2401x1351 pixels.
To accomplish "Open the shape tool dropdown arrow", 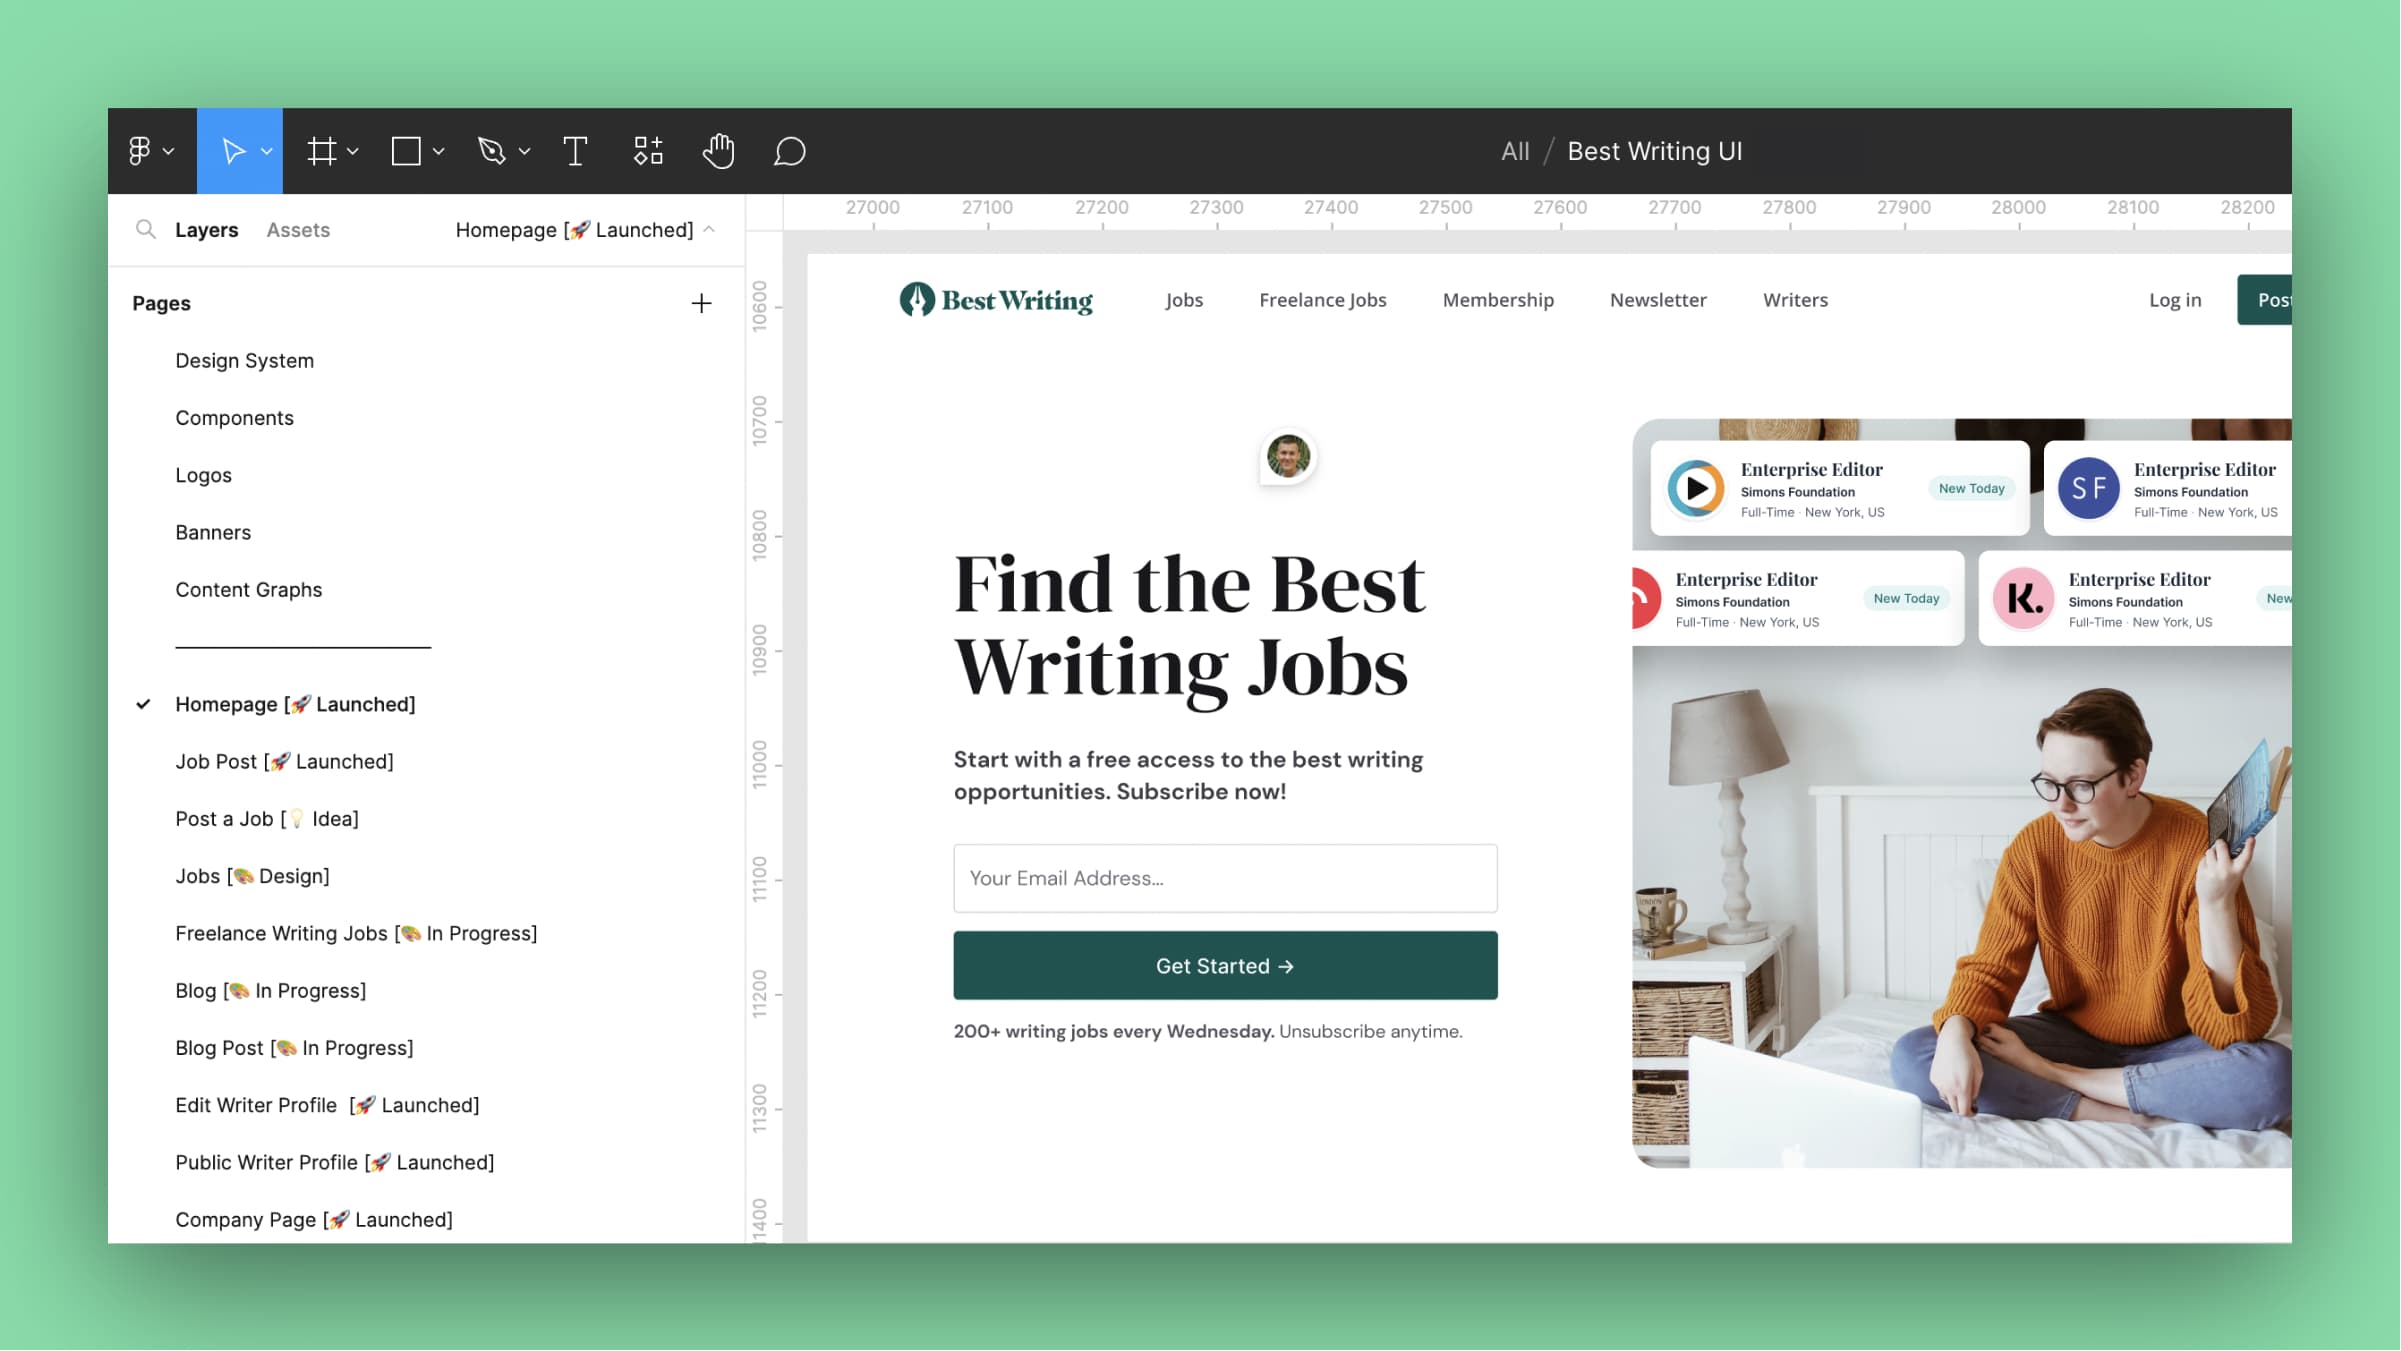I will tap(437, 152).
